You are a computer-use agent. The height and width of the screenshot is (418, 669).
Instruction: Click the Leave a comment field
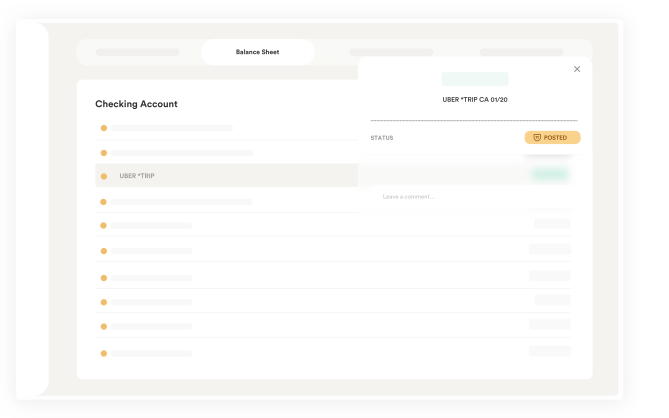click(x=470, y=196)
